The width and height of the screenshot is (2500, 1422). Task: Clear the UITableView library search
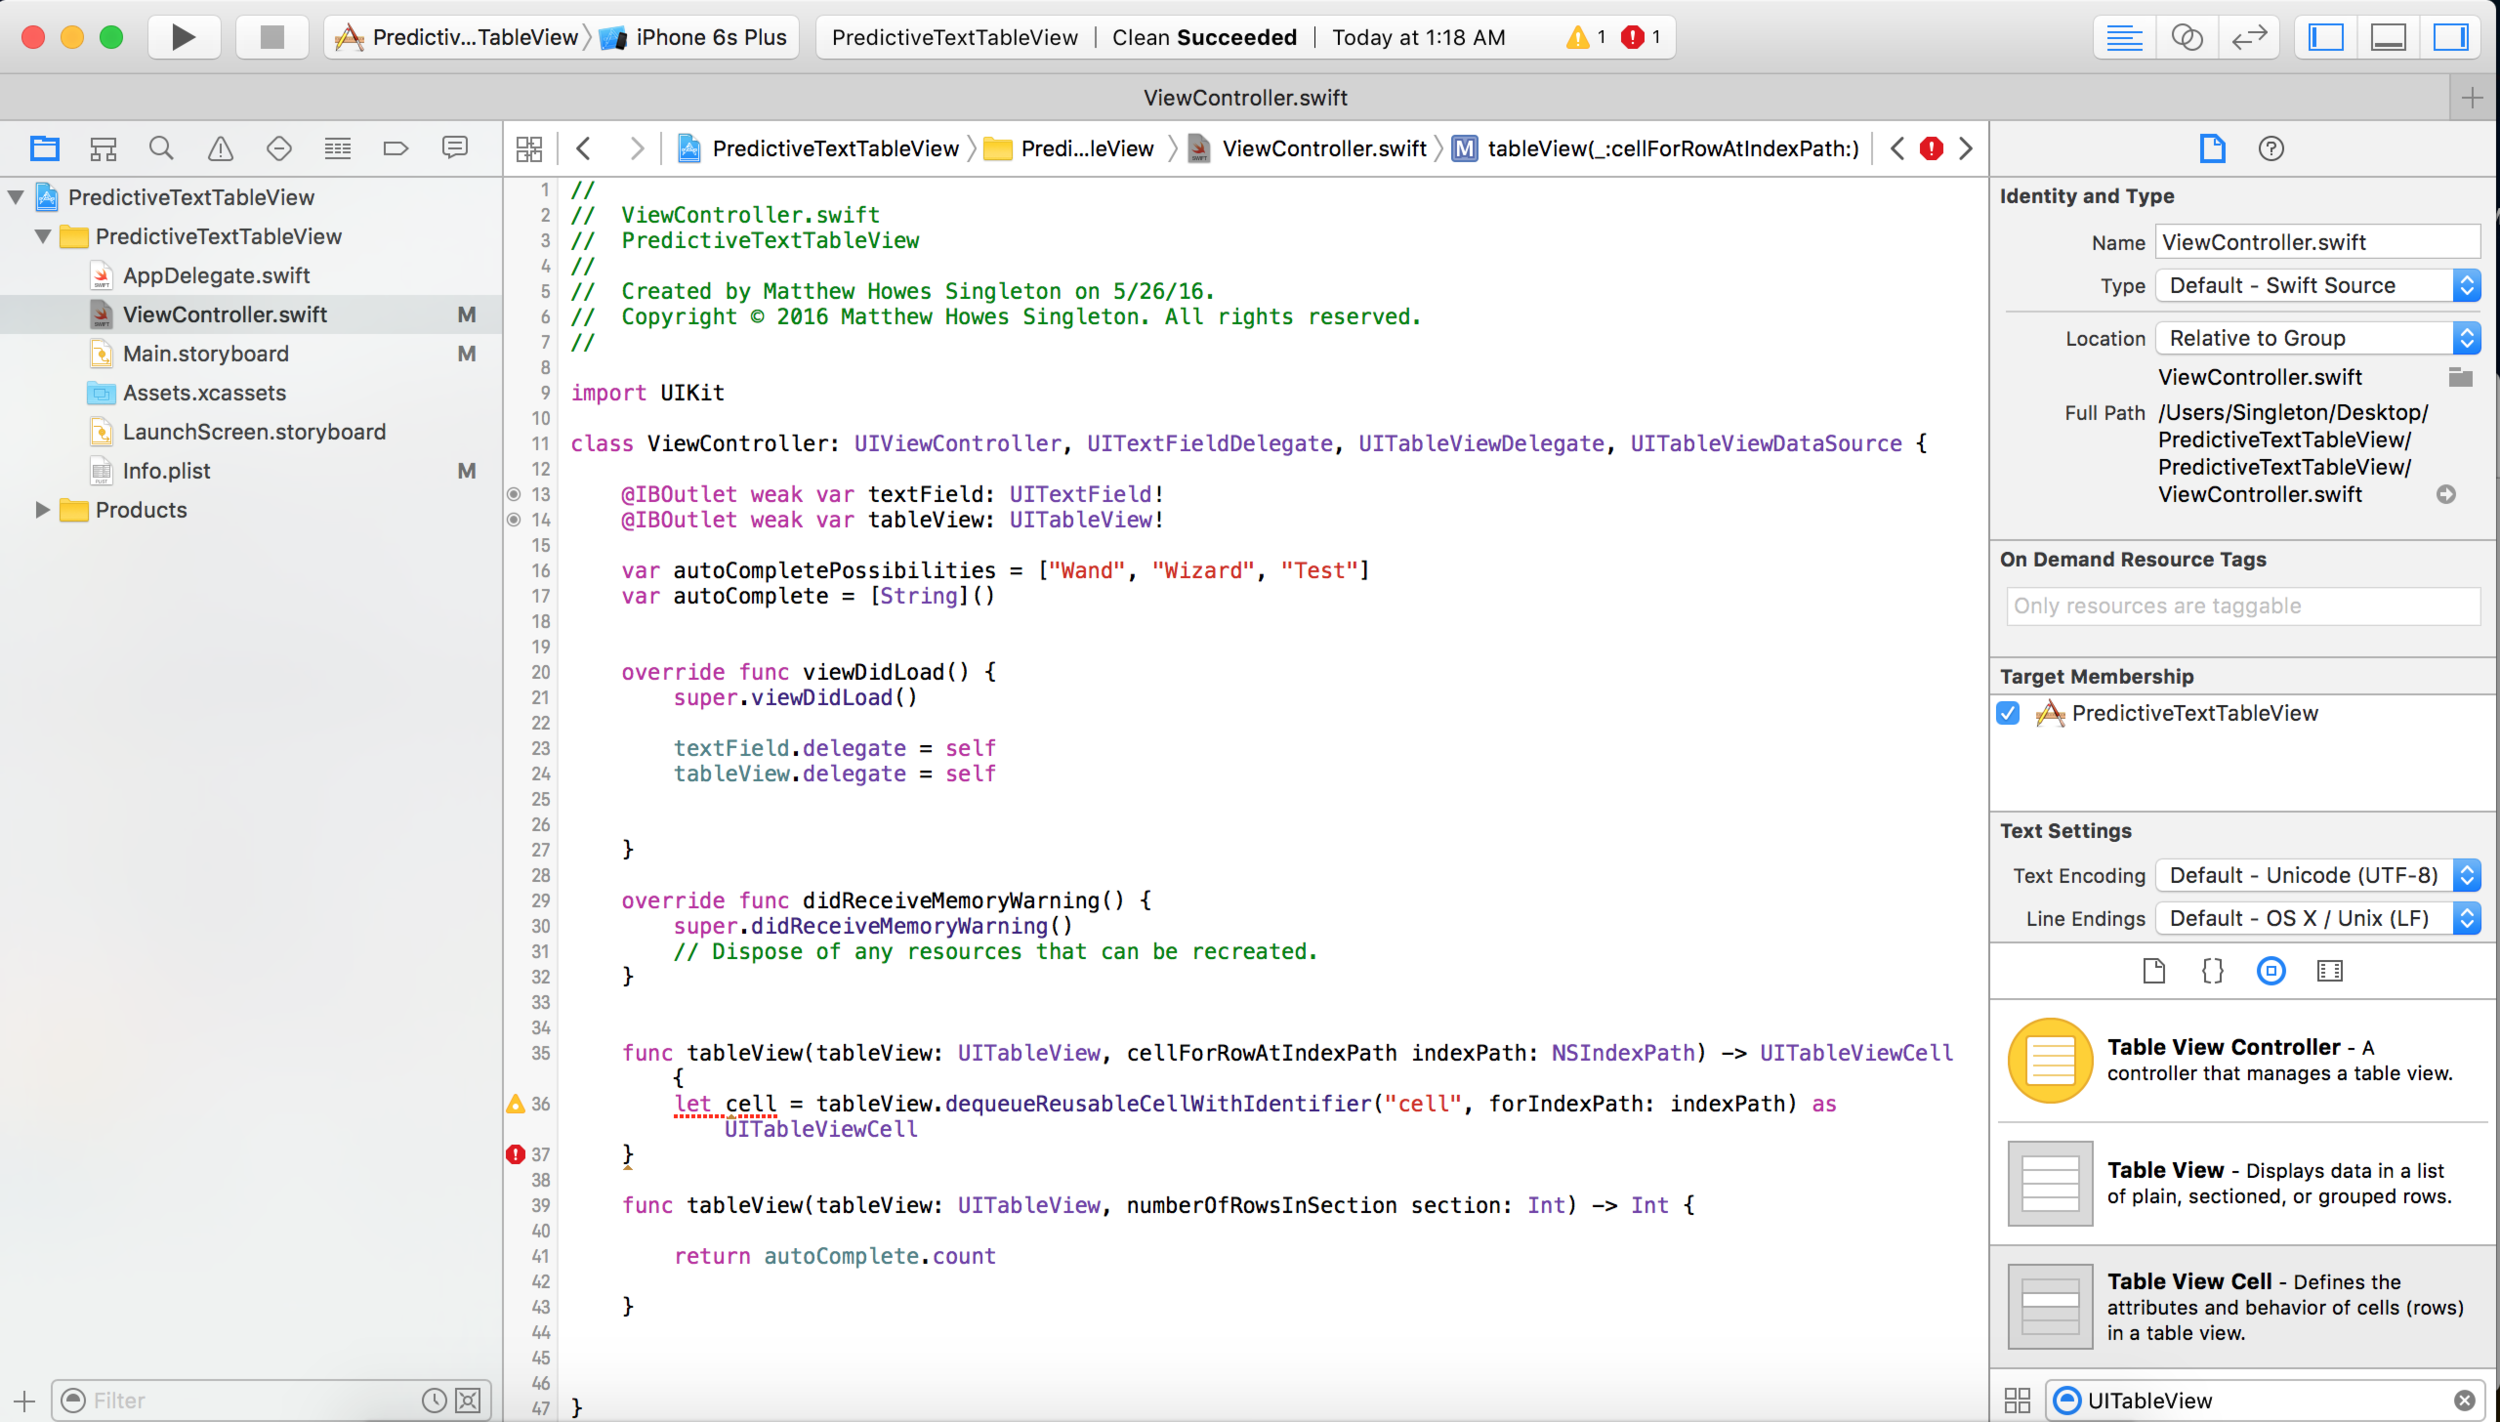(2464, 1400)
